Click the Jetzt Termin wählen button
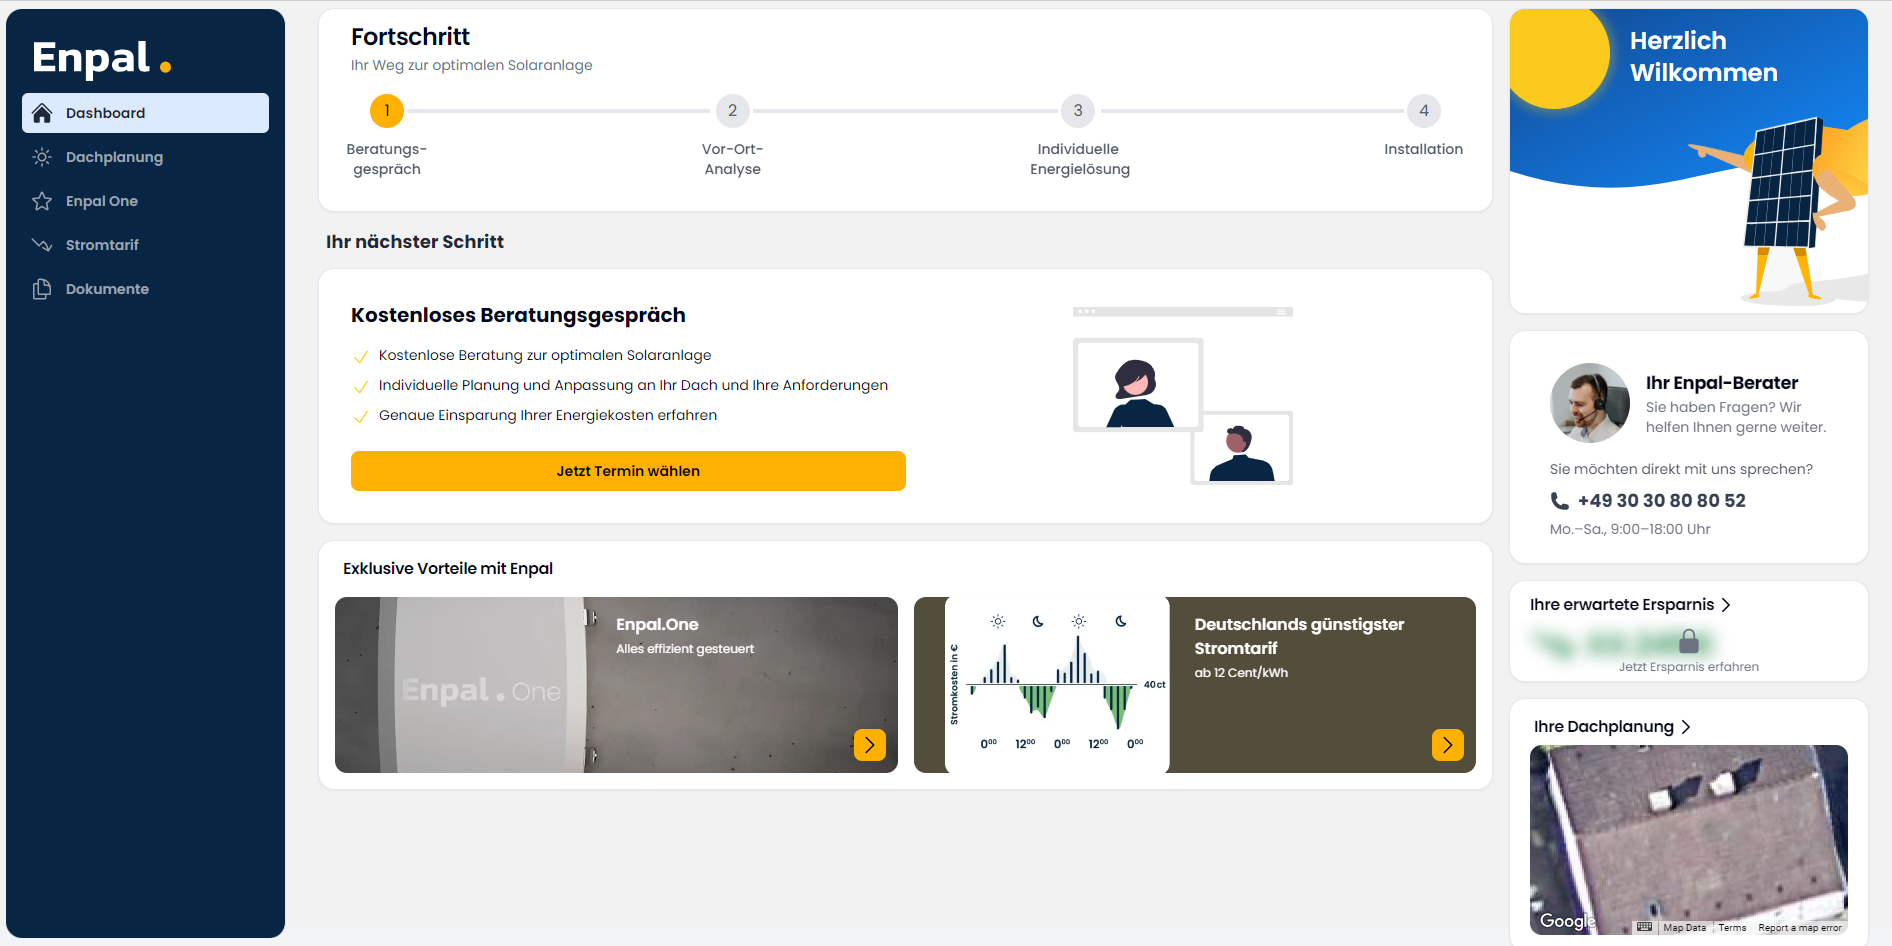1892x946 pixels. point(628,471)
